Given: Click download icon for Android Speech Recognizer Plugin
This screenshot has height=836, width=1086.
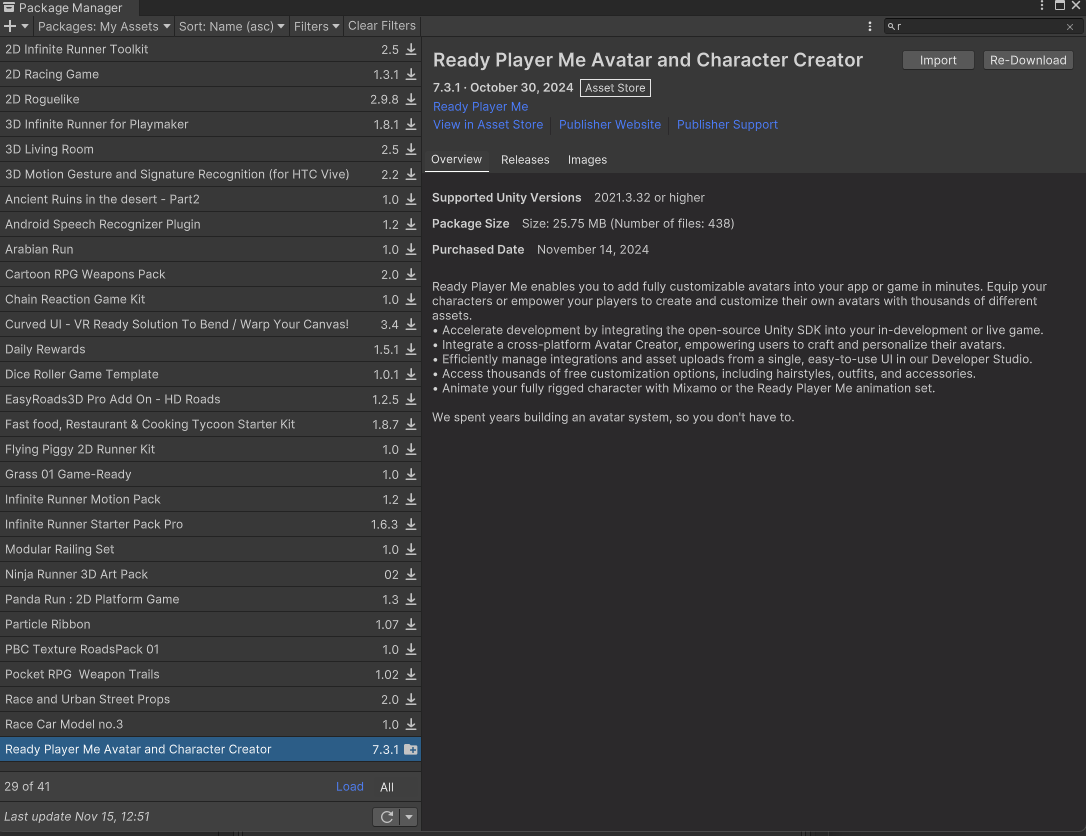Looking at the screenshot, I should (x=411, y=224).
